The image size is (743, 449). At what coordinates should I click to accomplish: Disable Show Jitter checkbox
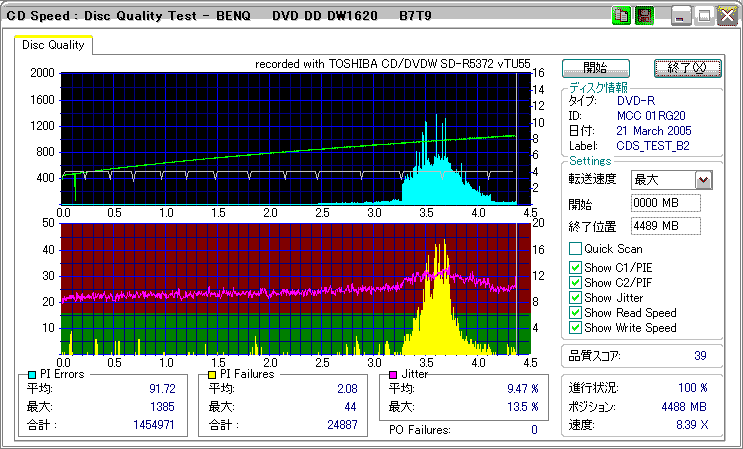tap(575, 297)
